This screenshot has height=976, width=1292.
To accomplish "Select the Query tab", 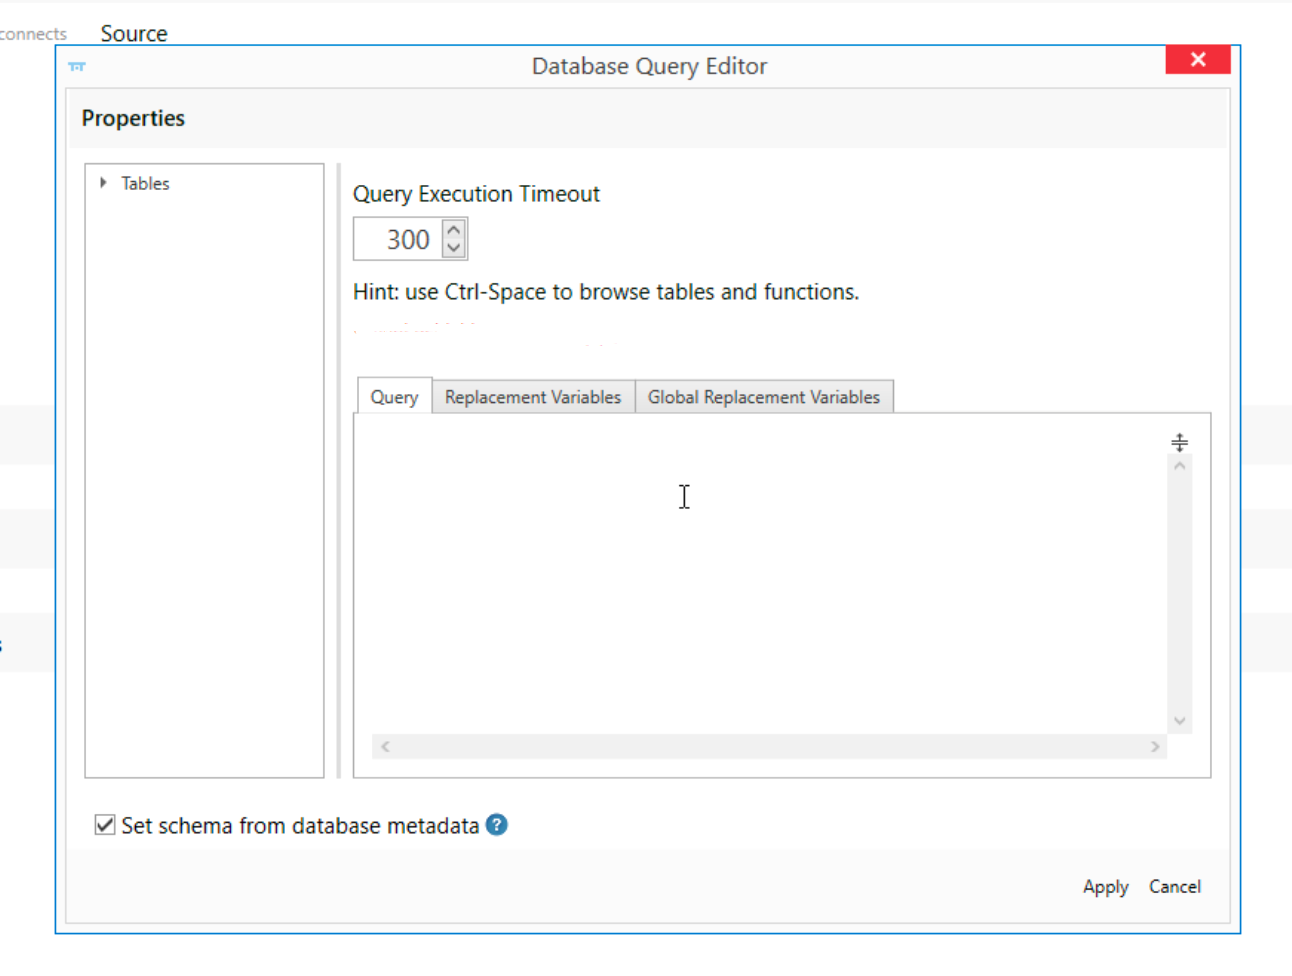I will click(394, 396).
